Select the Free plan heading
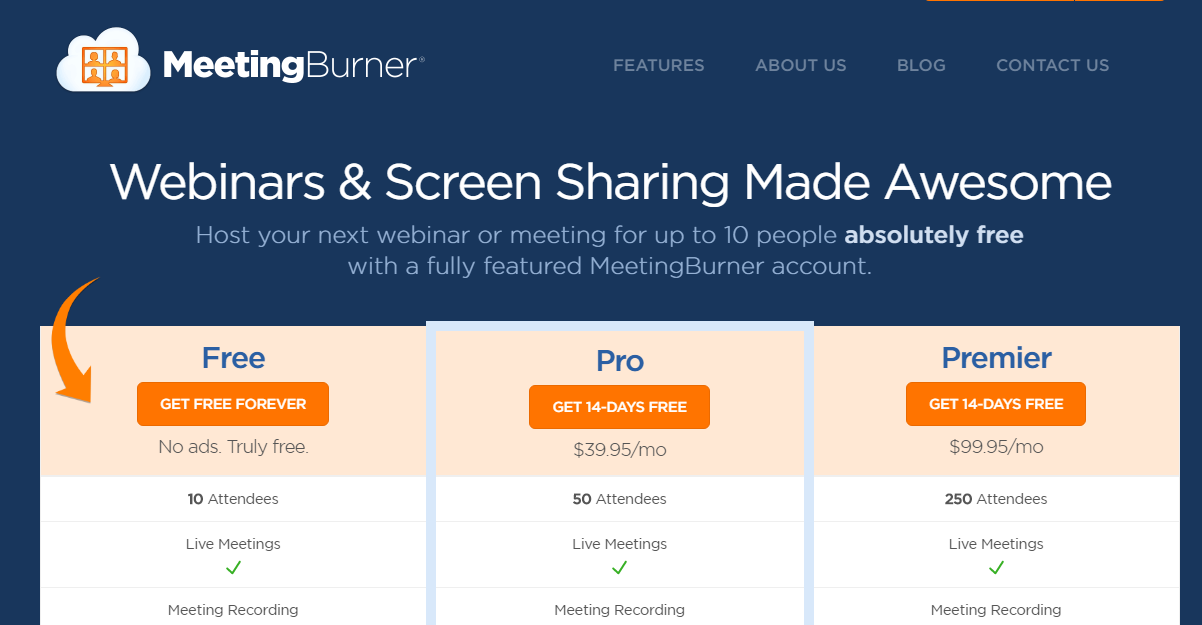Image resolution: width=1202 pixels, height=625 pixels. (233, 358)
